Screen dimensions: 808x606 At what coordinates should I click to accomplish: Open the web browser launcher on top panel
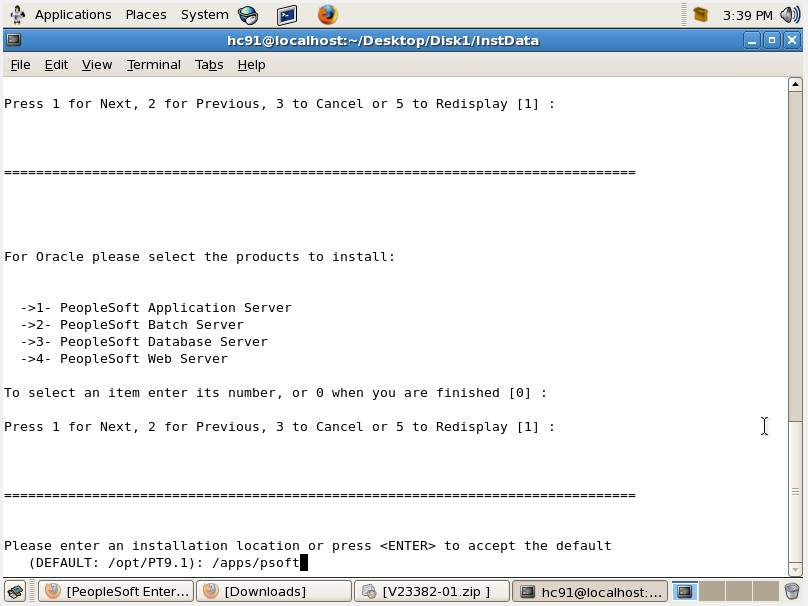[x=247, y=14]
